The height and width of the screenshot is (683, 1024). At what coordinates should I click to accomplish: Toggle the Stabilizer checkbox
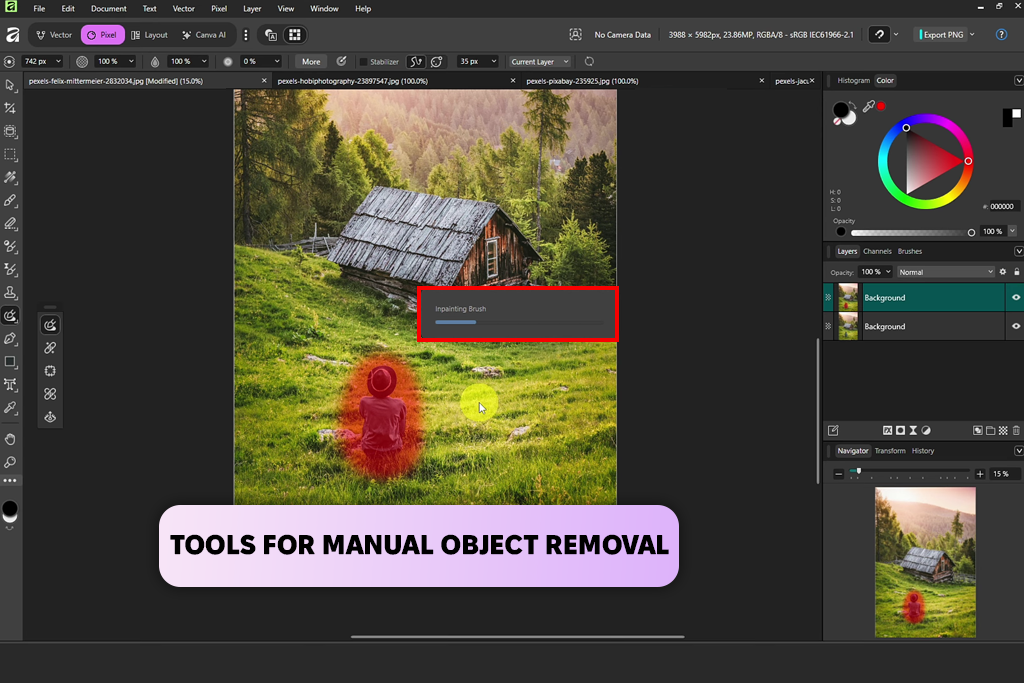tap(364, 61)
